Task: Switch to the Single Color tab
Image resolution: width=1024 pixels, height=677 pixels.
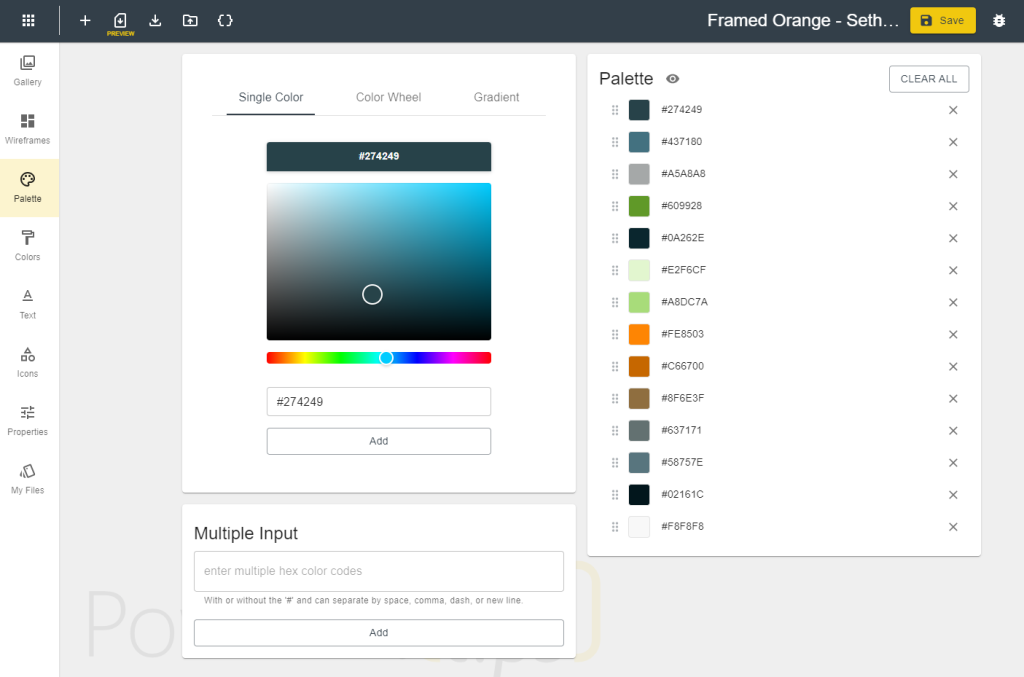Action: pos(270,97)
